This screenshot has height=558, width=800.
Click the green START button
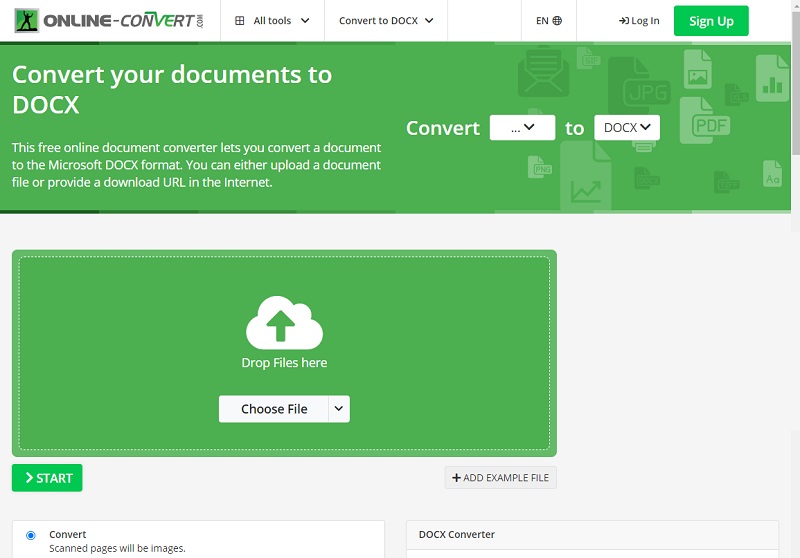(47, 478)
